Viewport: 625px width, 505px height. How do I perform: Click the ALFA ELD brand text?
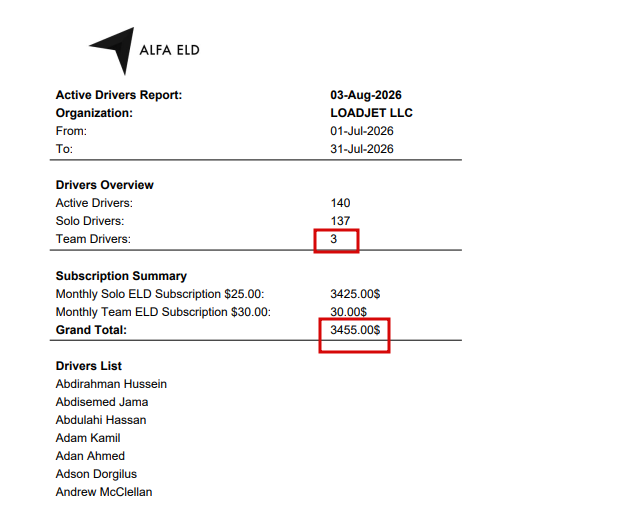coord(169,50)
